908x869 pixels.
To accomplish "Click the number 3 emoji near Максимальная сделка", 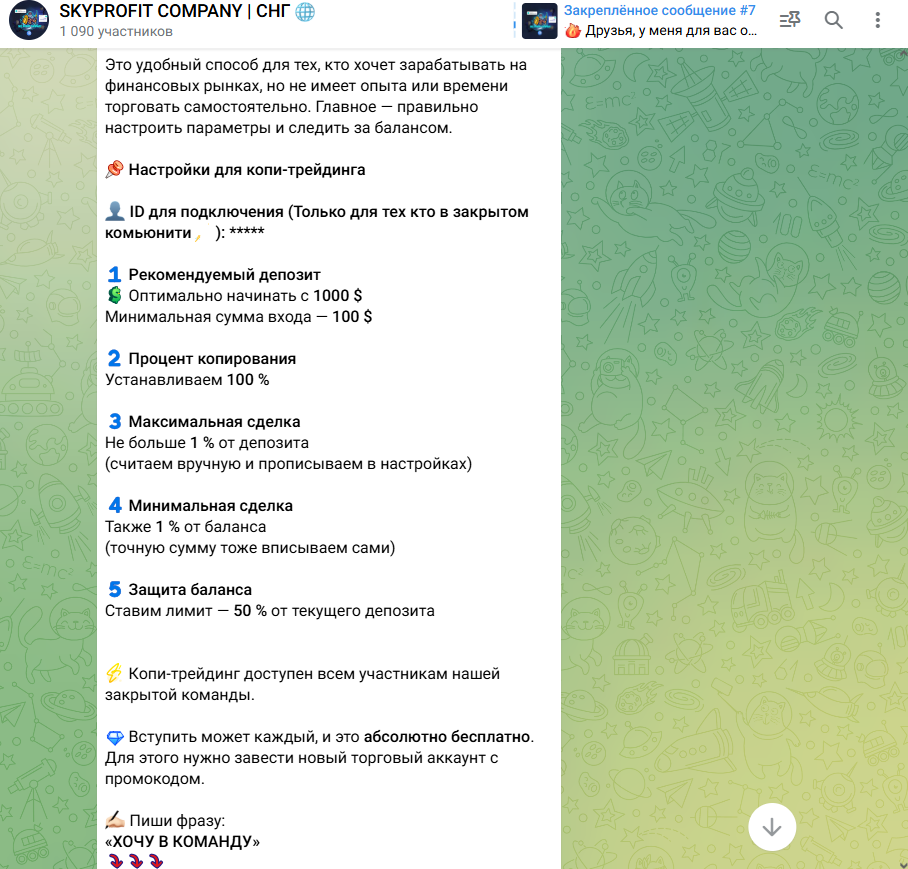I will (115, 421).
